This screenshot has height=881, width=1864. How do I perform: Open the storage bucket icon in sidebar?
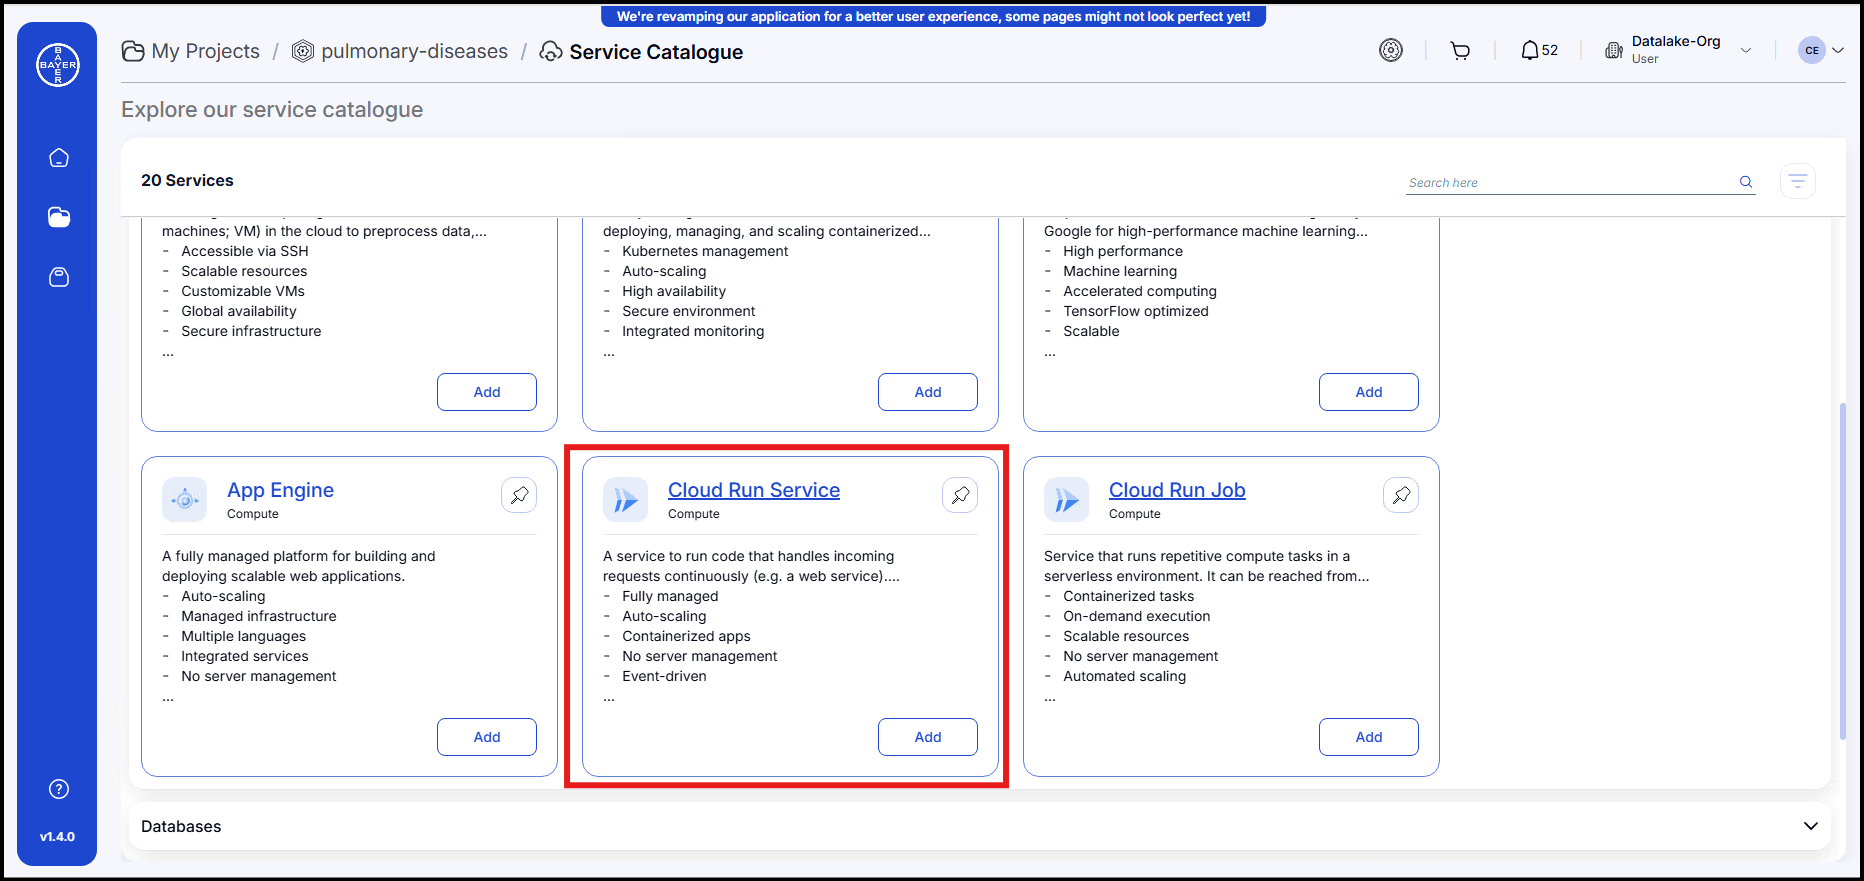click(x=59, y=277)
